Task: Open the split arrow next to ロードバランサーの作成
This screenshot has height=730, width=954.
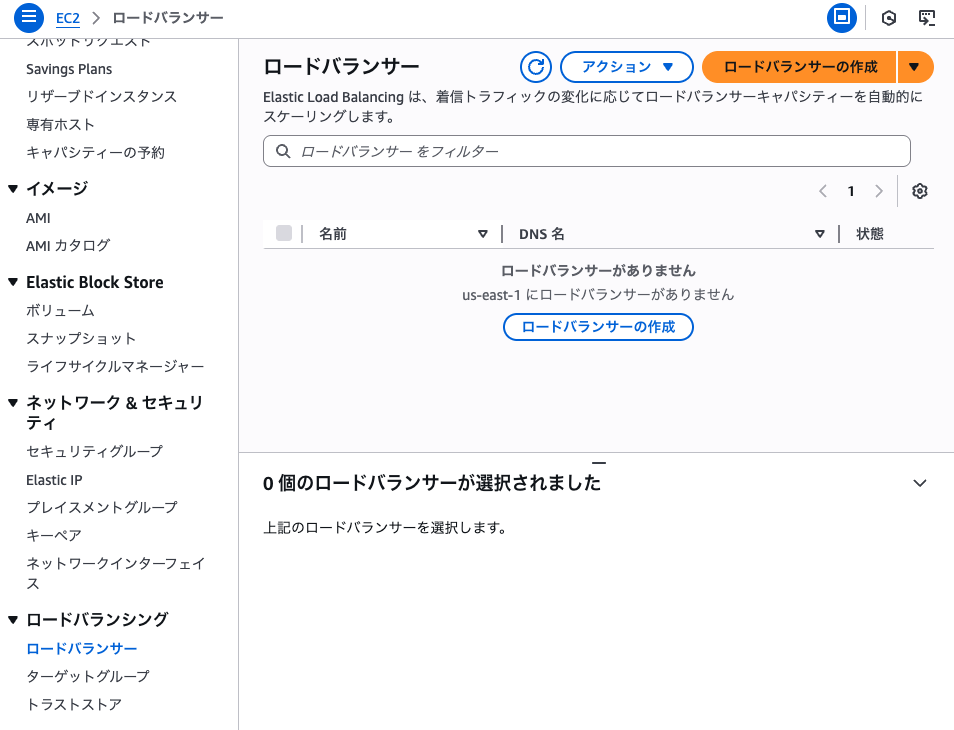Action: (916, 67)
